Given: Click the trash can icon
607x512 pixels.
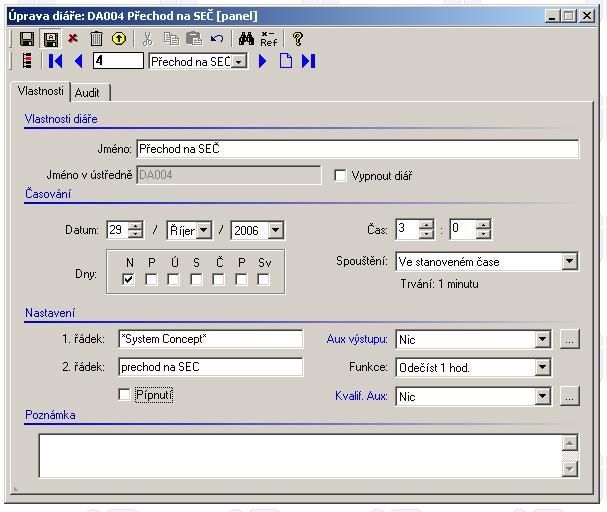Looking at the screenshot, I should (96, 39).
